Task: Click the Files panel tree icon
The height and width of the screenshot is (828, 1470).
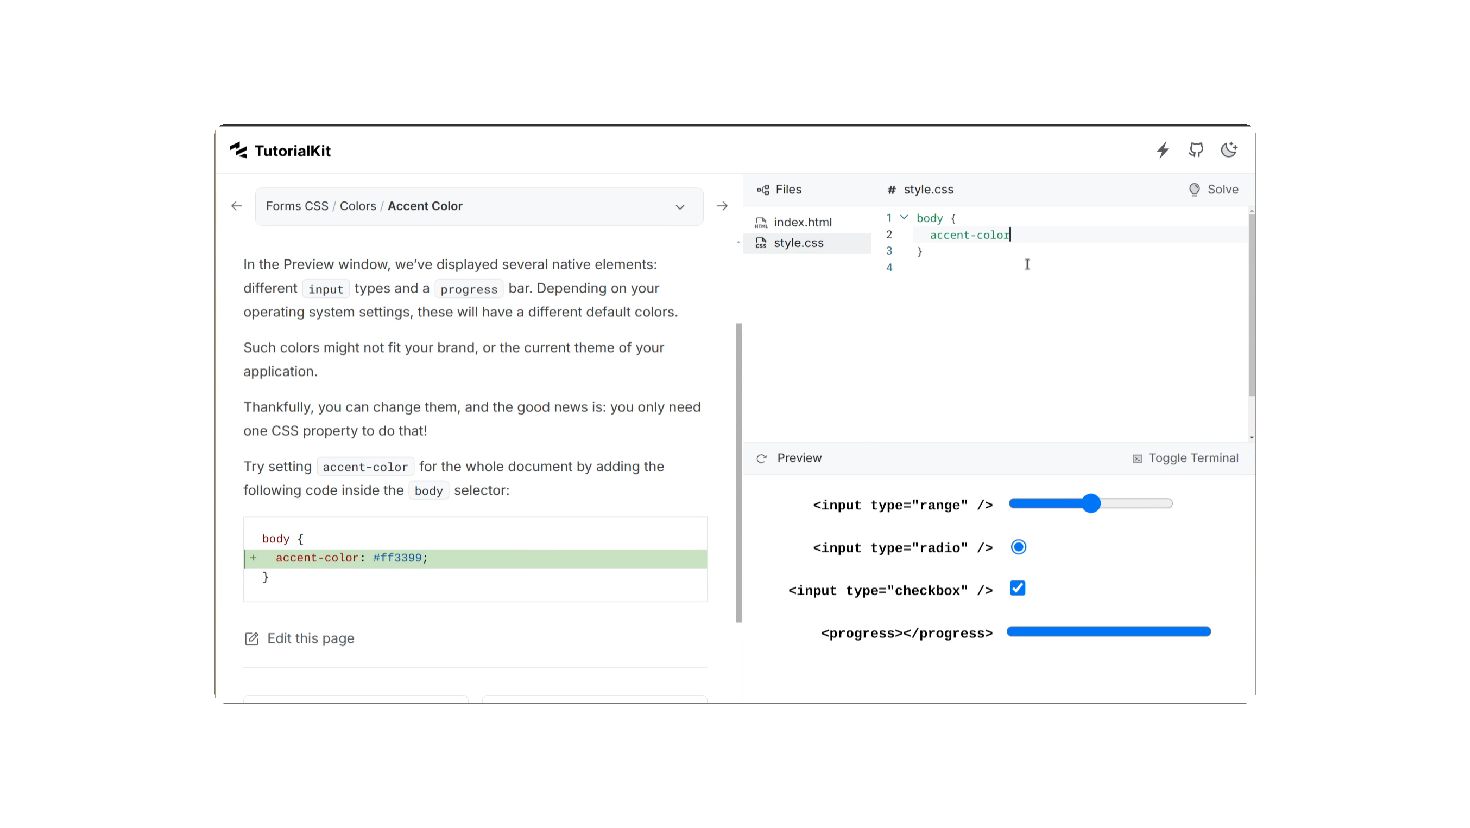Action: (763, 189)
